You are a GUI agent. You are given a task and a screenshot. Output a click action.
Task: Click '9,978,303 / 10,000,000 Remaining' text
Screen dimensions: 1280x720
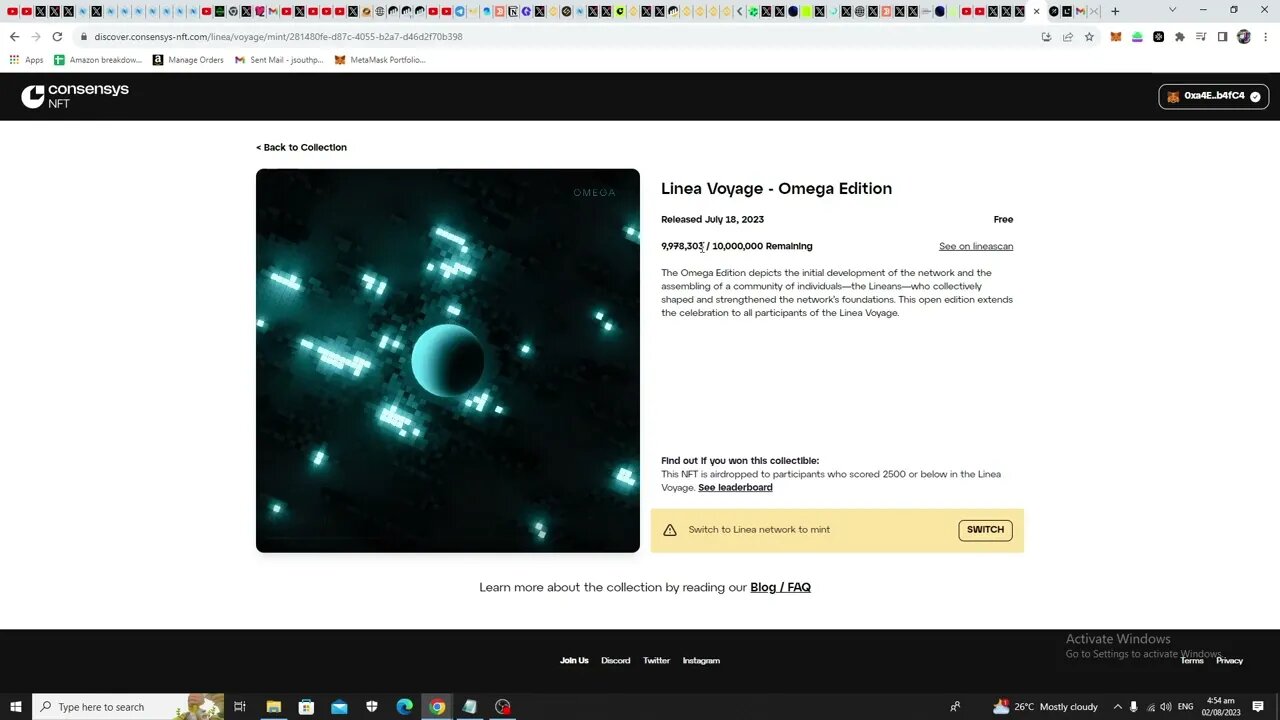[x=737, y=246]
